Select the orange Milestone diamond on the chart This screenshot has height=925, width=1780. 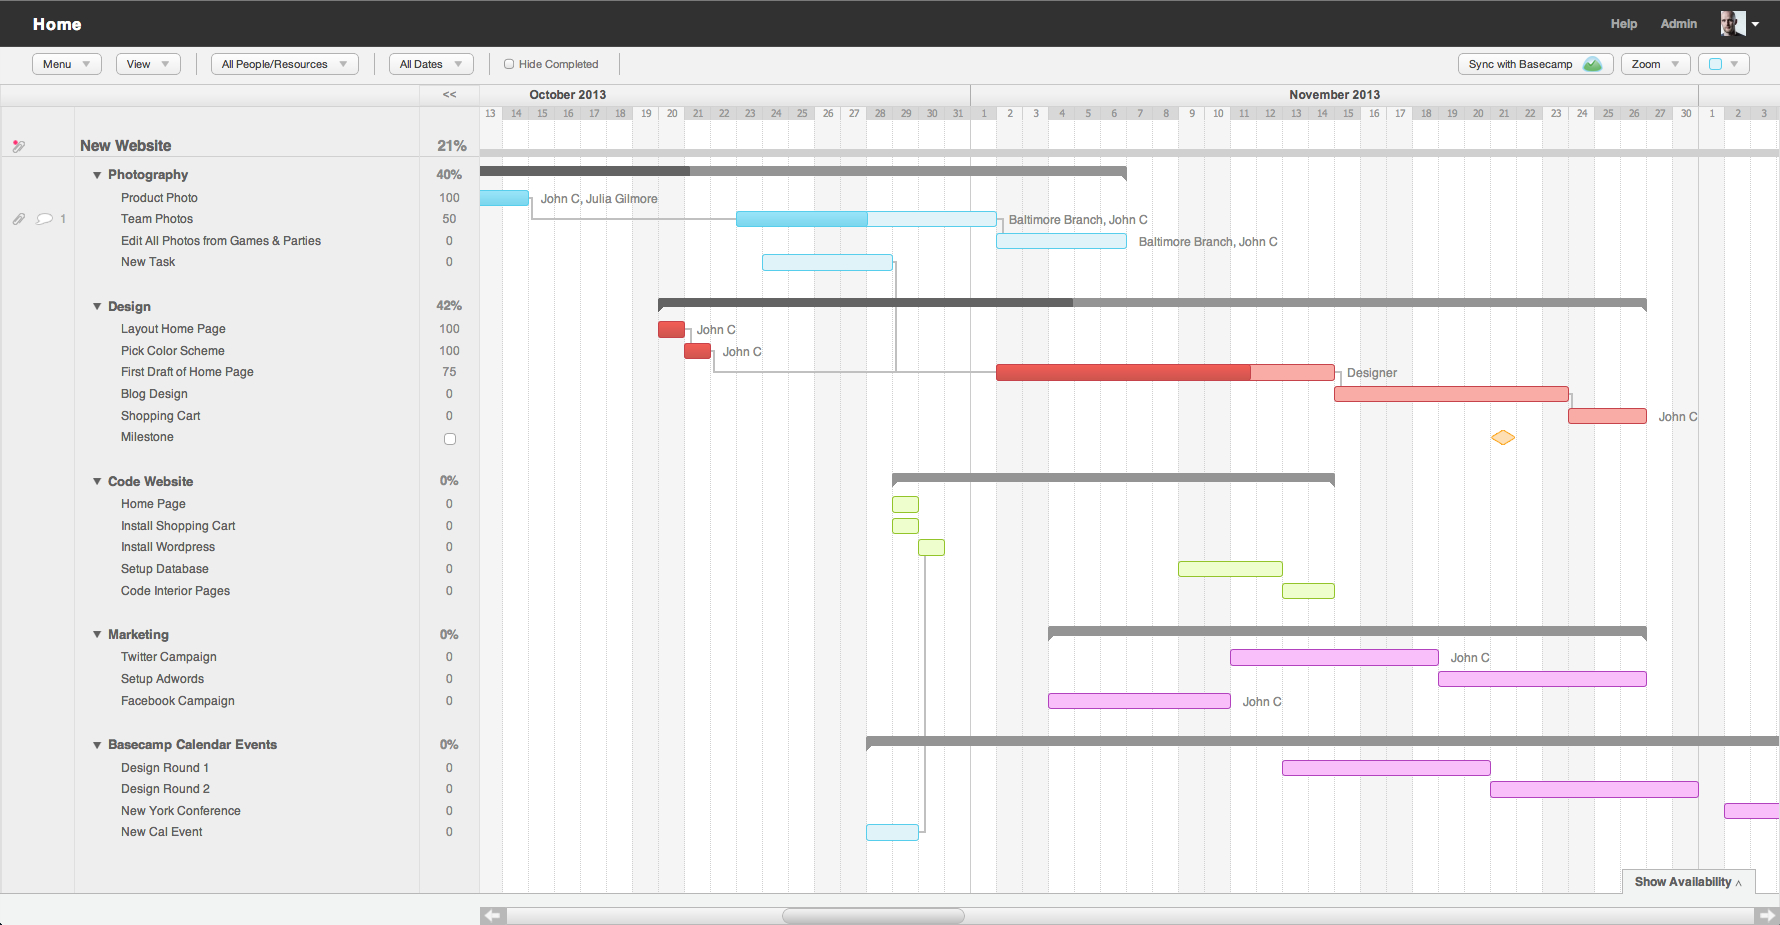tap(1502, 437)
